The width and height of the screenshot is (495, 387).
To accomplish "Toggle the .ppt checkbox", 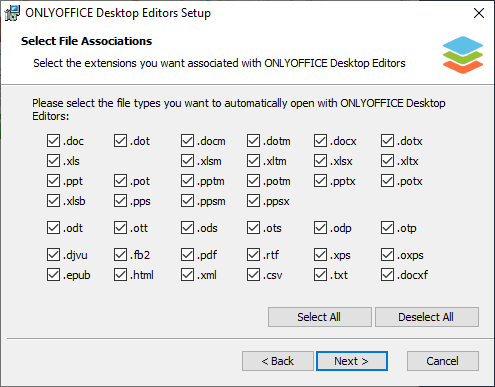I will 53,181.
